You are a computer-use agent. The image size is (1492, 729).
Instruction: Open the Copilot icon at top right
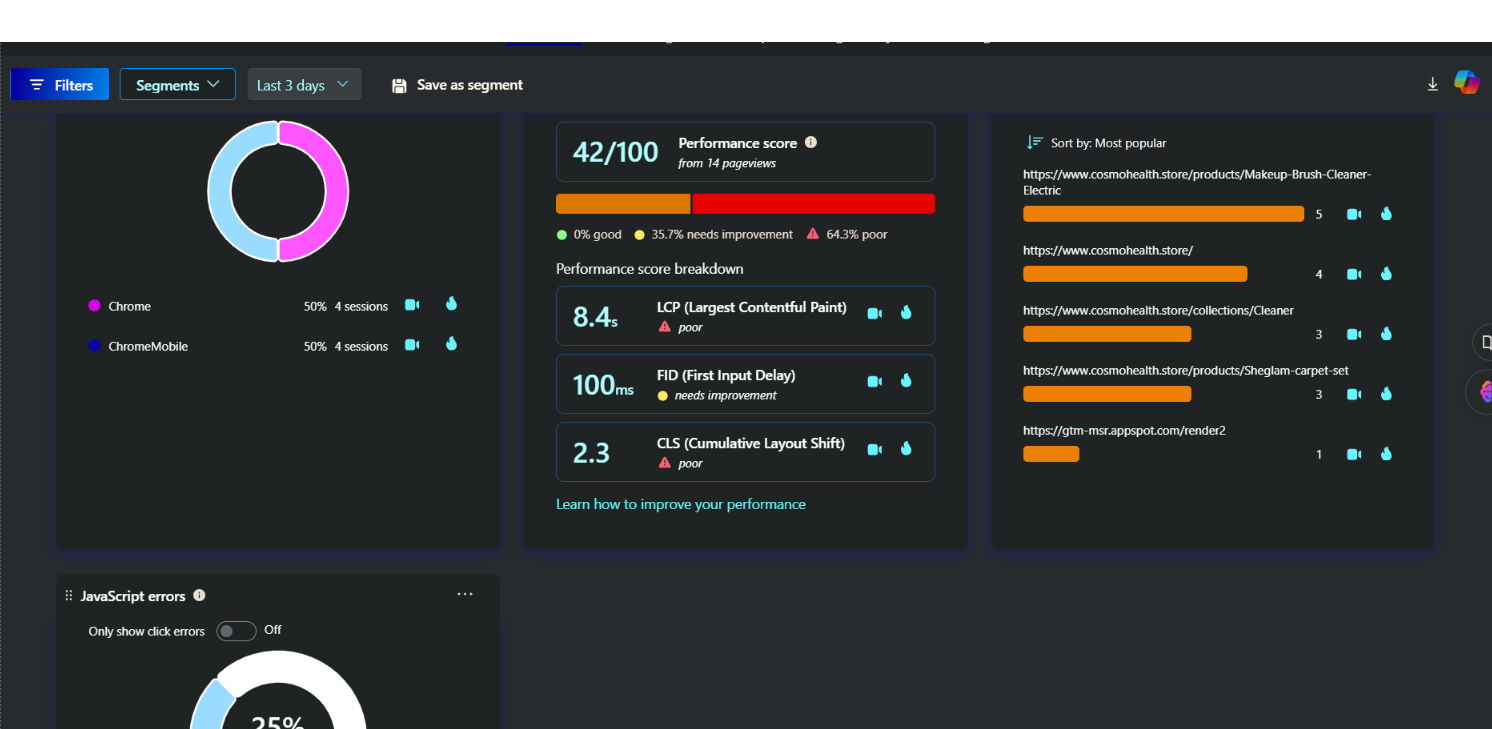click(x=1467, y=82)
